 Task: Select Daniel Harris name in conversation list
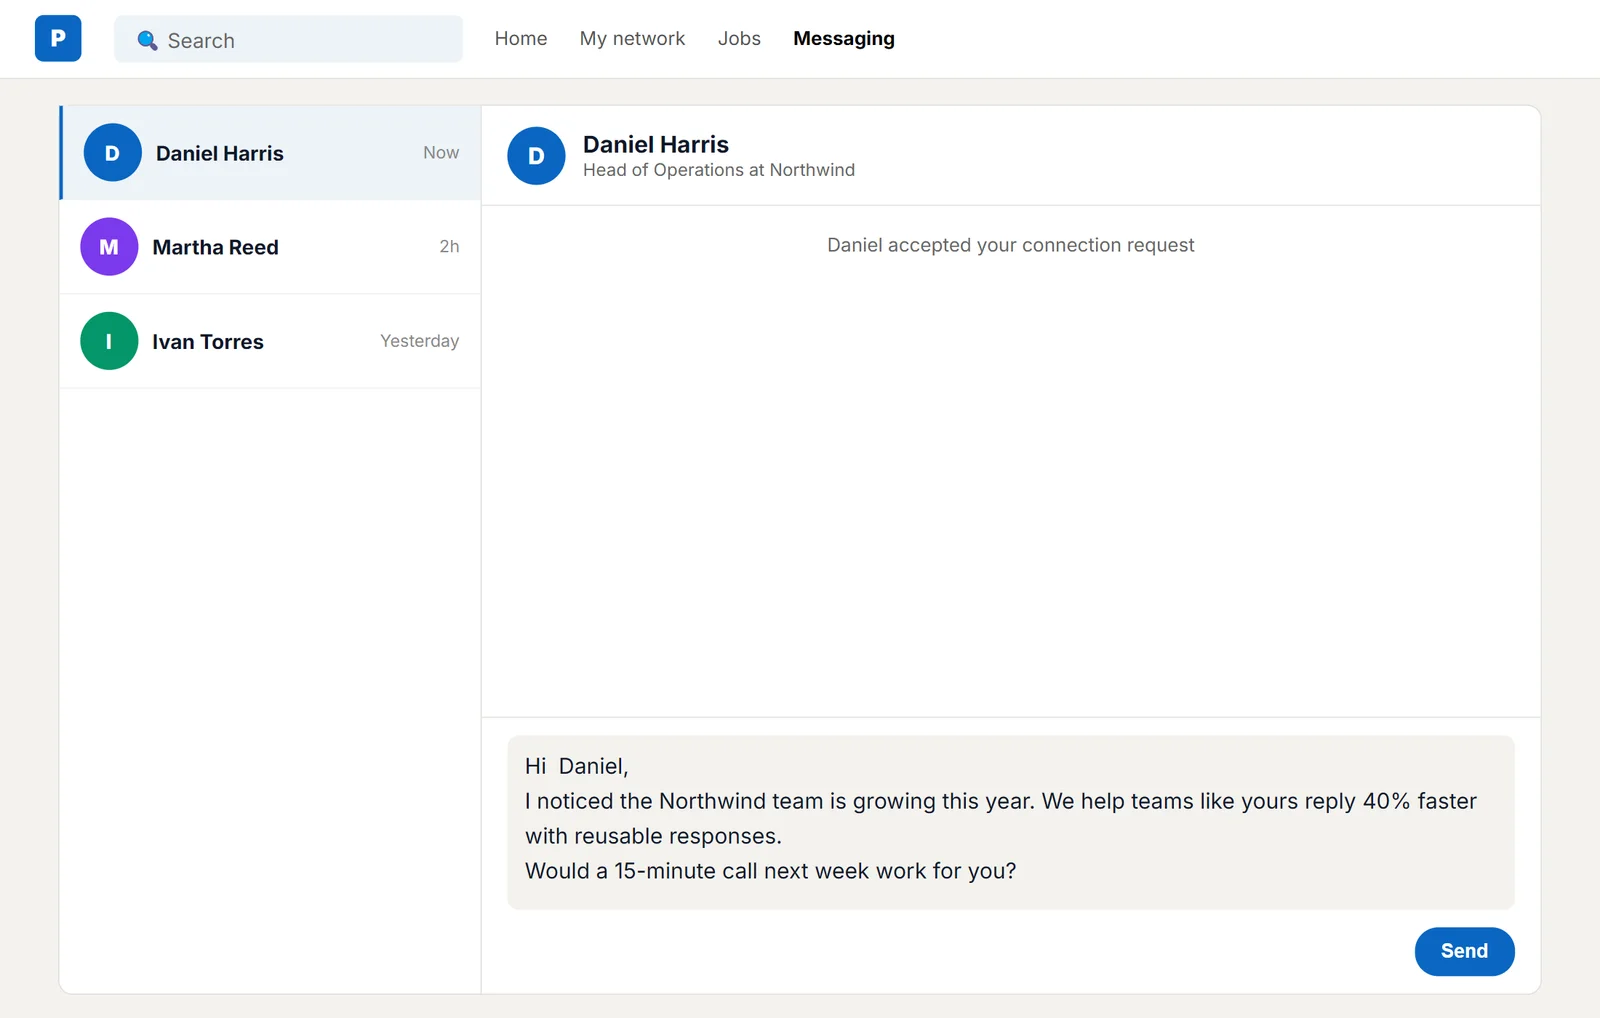(220, 153)
